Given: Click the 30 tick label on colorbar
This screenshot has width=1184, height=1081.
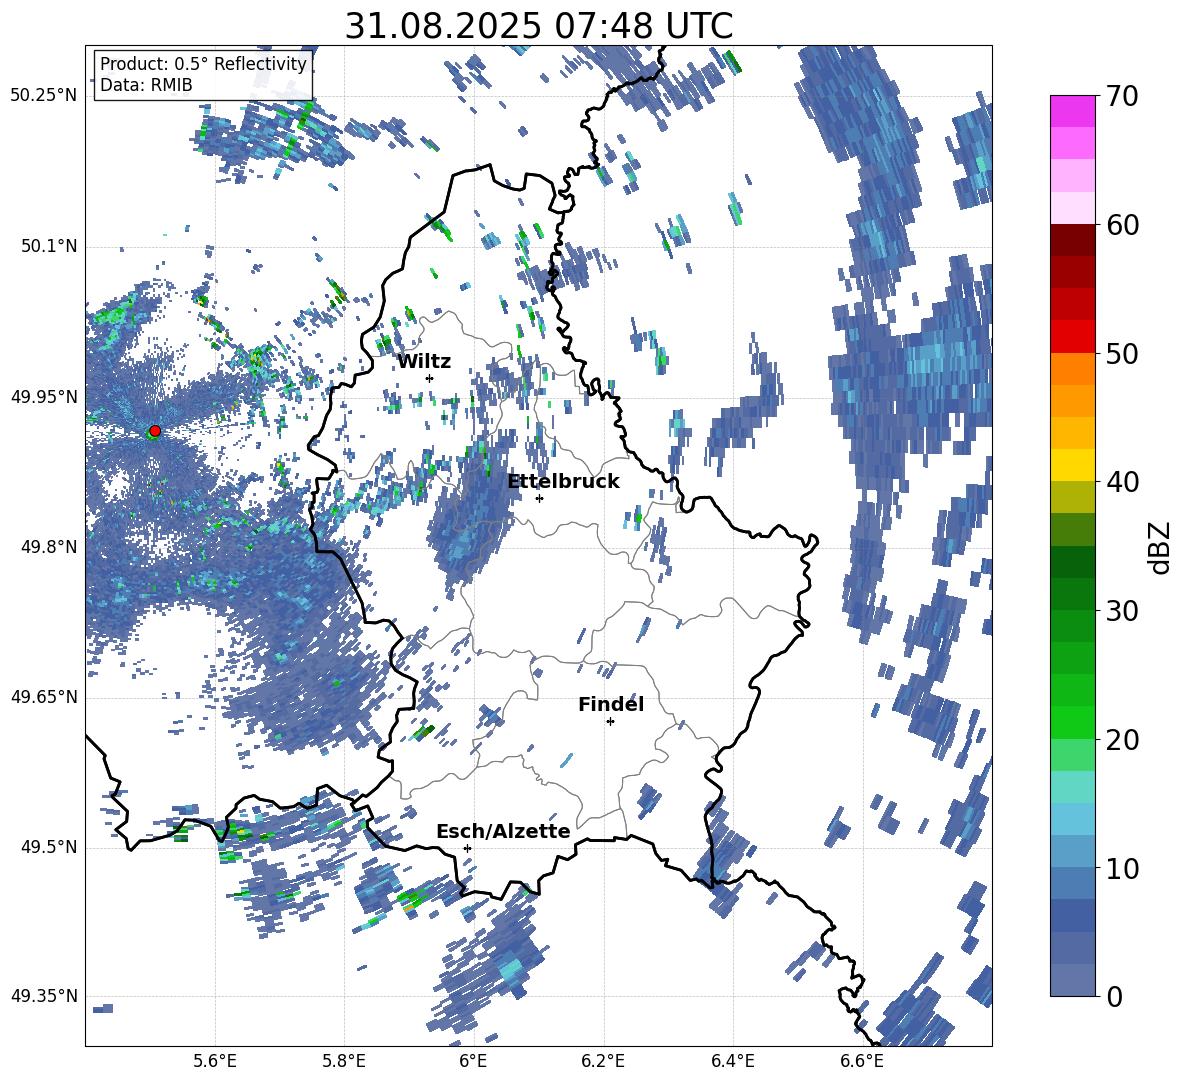Looking at the screenshot, I should [x=1123, y=611].
